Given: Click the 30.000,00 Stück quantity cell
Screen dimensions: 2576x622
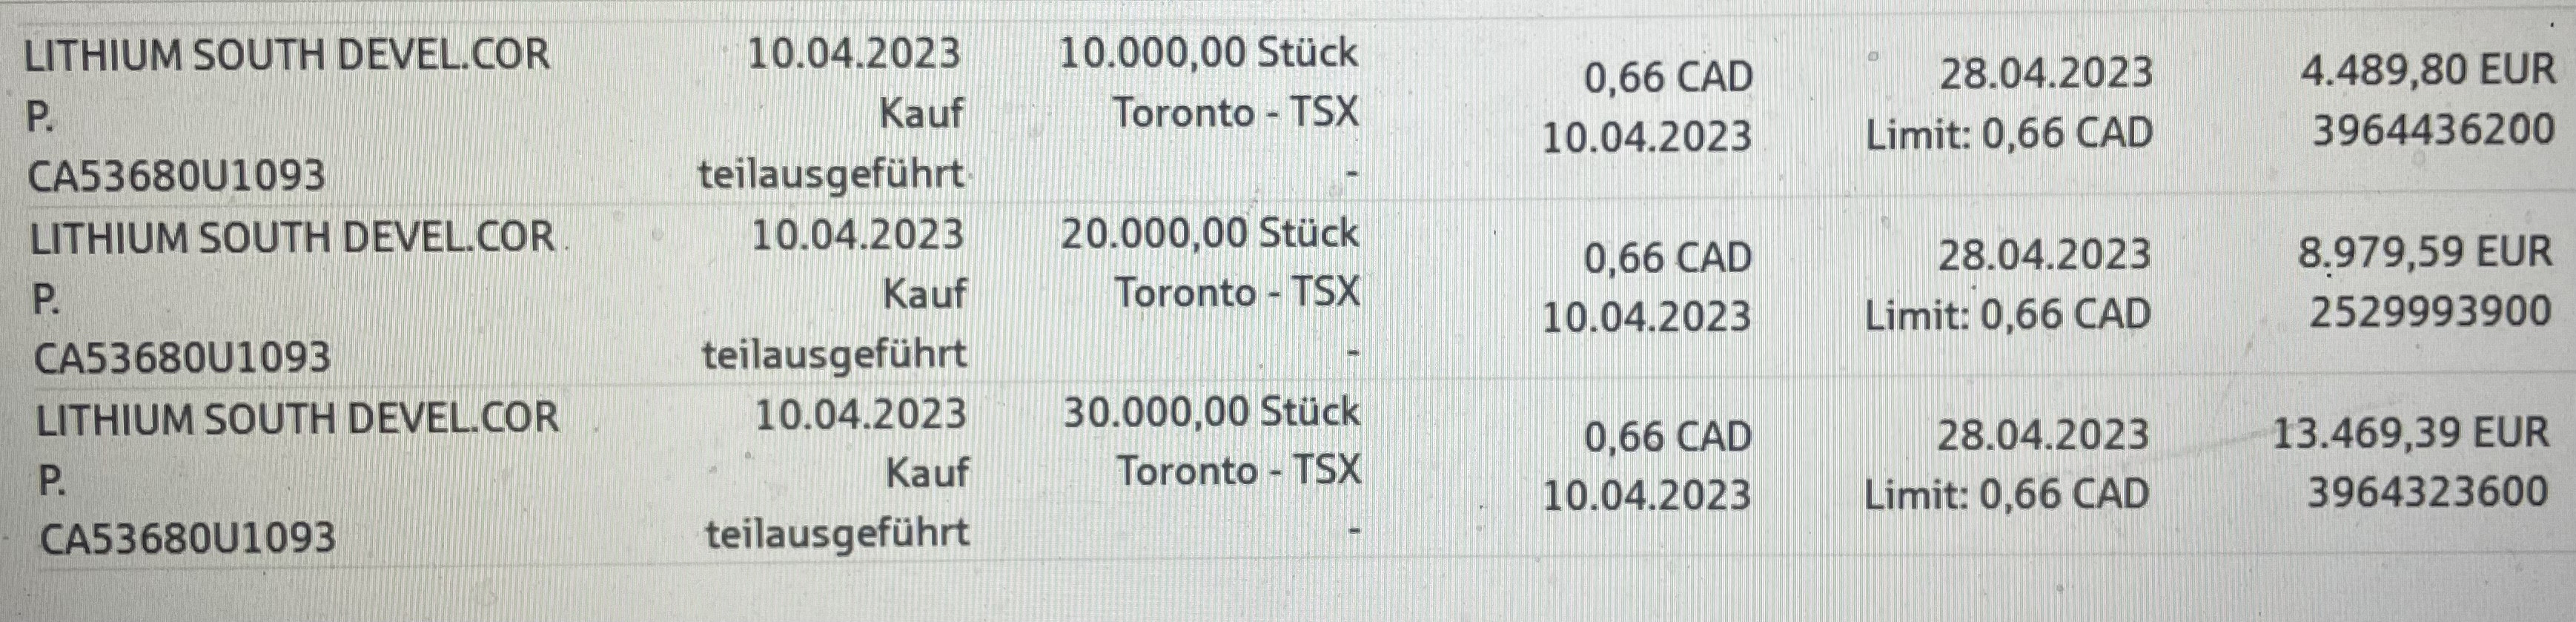Looking at the screenshot, I should coord(1211,413).
